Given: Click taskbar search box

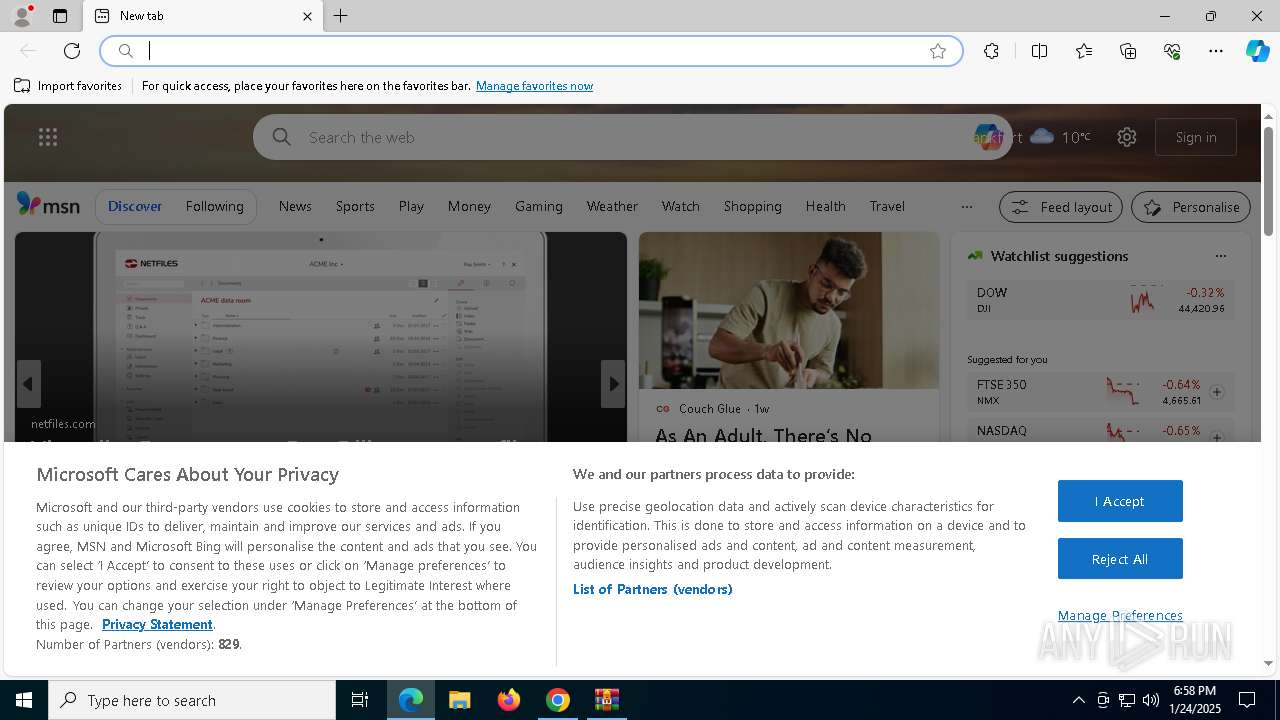Looking at the screenshot, I should click(192, 700).
